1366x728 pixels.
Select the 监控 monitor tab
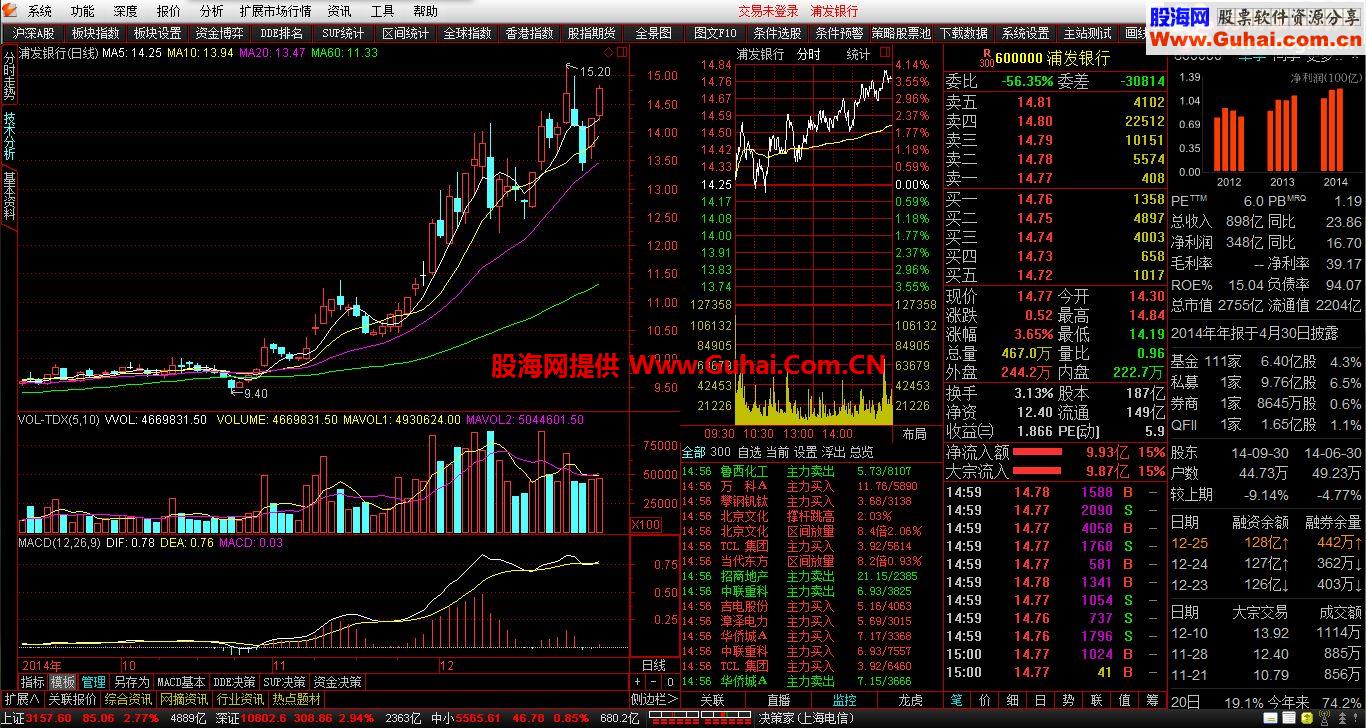pos(844,700)
